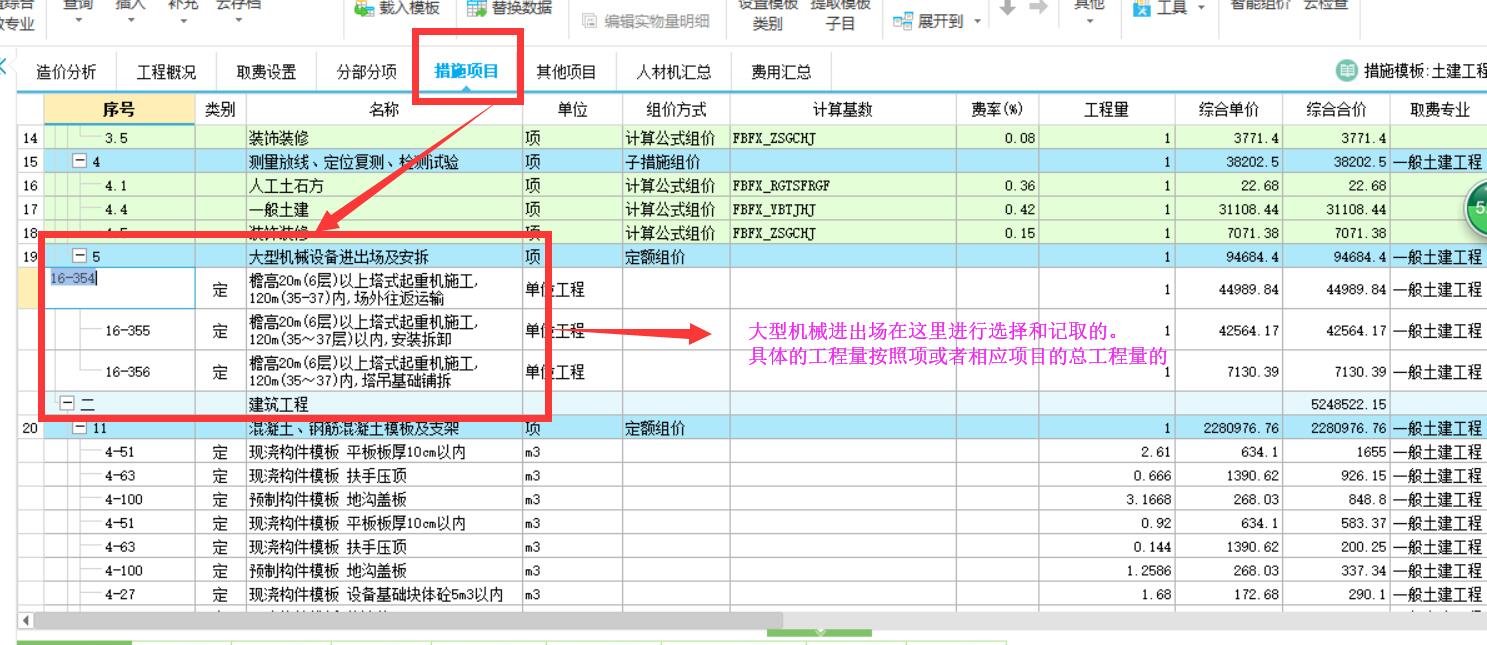This screenshot has height=645, width=1487.
Task: Click the 16-354 code edit field
Action: 120,289
